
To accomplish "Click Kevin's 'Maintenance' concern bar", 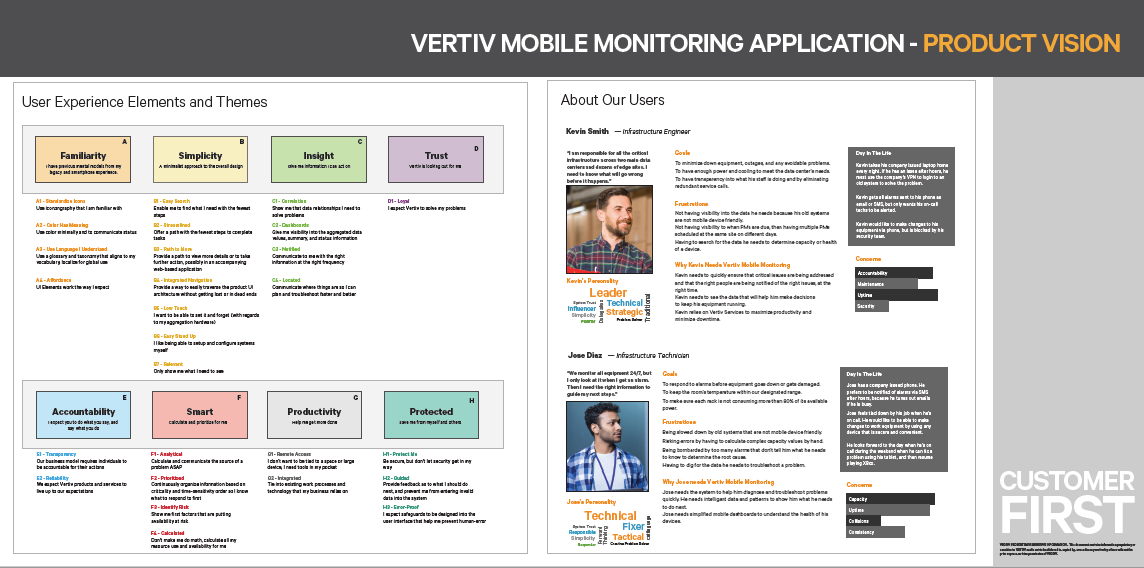I will point(886,284).
